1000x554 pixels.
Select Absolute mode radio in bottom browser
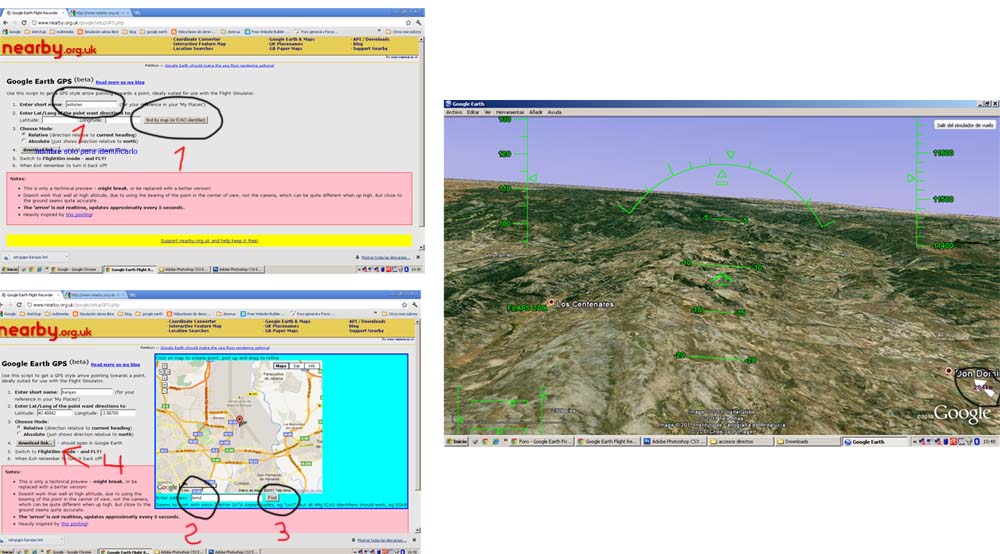point(19,434)
